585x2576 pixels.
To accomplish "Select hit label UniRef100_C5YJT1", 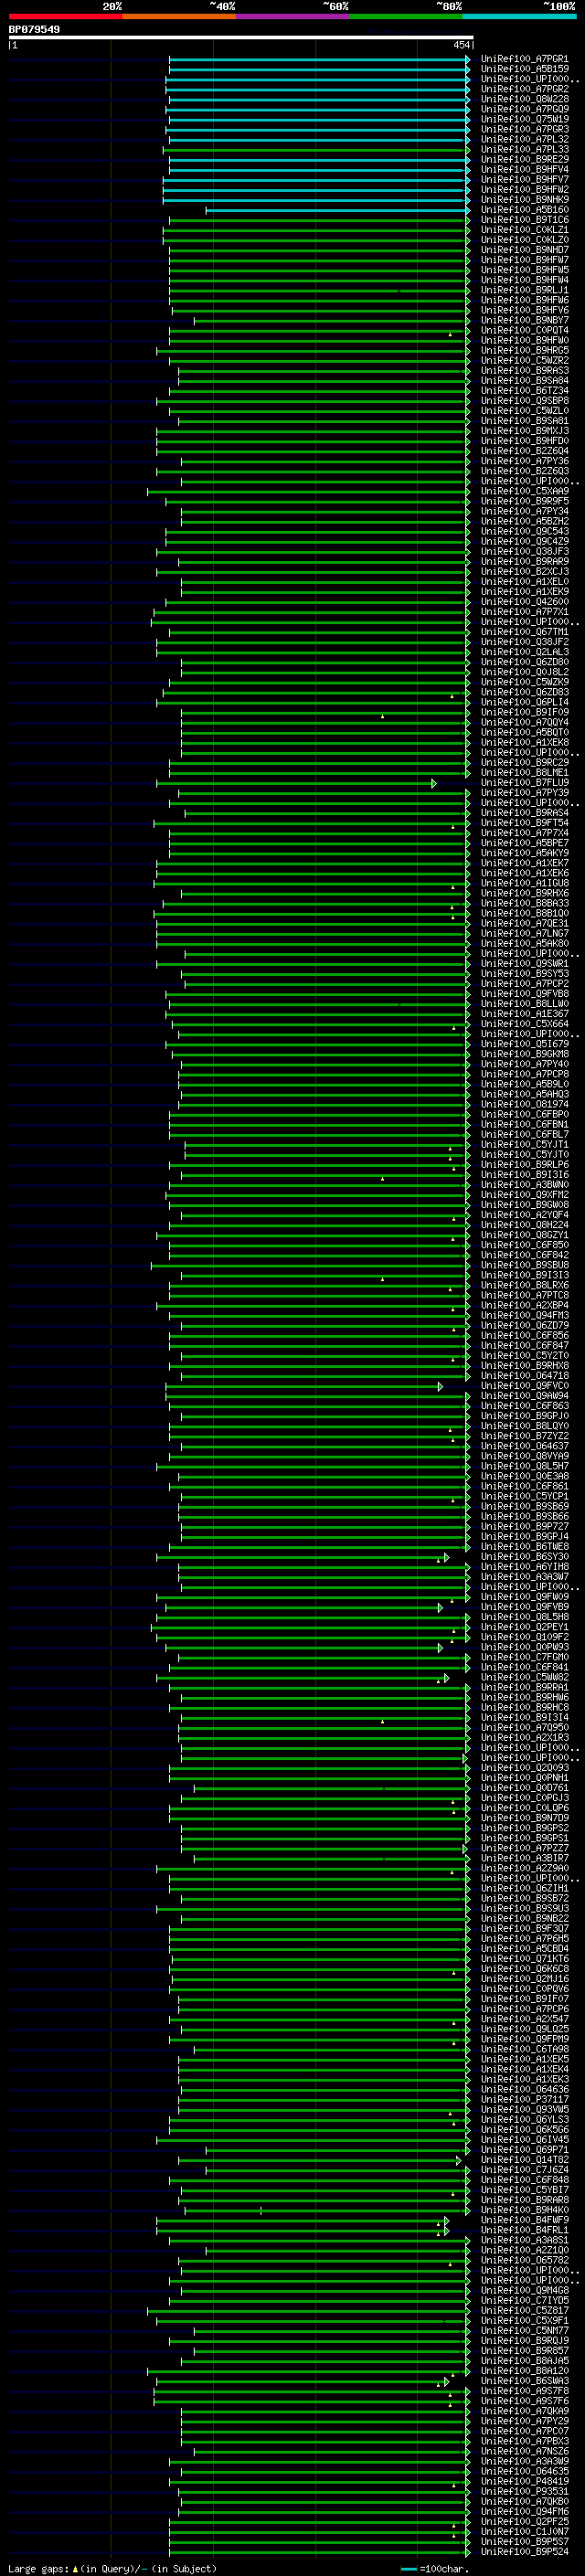I will pyautogui.click(x=524, y=1145).
